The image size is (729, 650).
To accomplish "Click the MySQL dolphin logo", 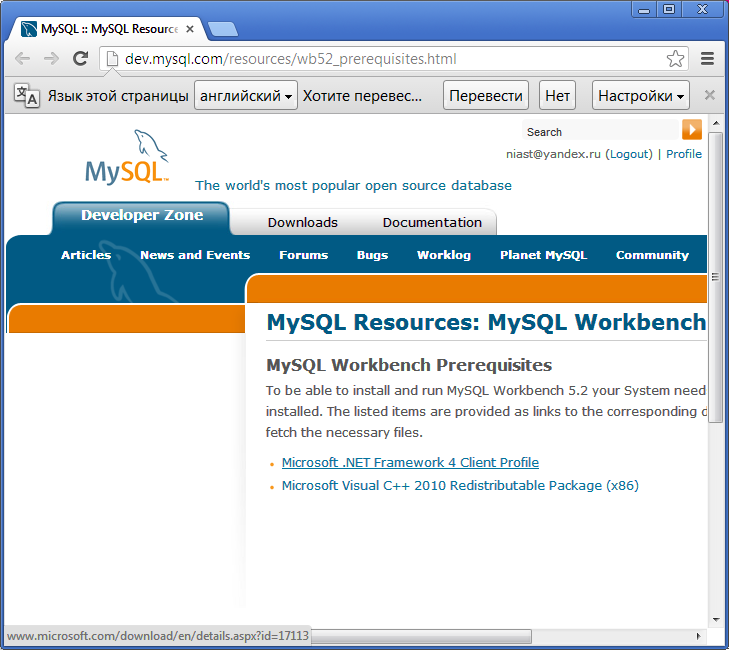I will [x=126, y=157].
